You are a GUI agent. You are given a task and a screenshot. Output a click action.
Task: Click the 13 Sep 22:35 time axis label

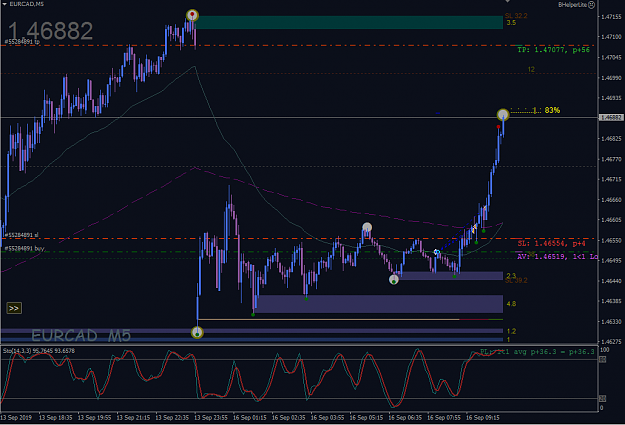coord(172,418)
